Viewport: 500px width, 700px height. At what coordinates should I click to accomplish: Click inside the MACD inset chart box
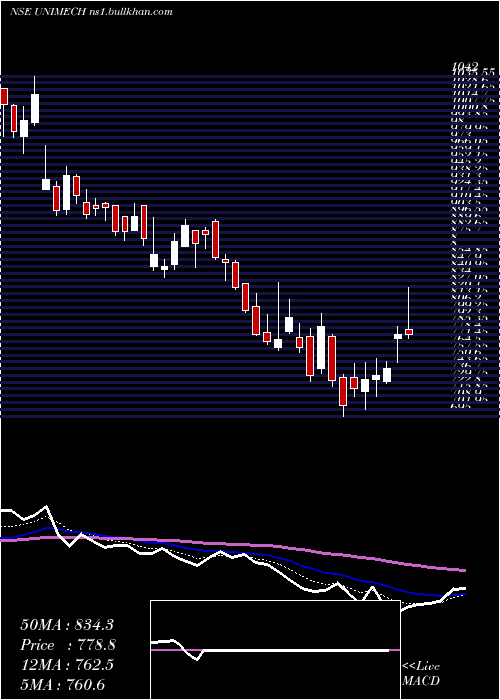(x=275, y=650)
